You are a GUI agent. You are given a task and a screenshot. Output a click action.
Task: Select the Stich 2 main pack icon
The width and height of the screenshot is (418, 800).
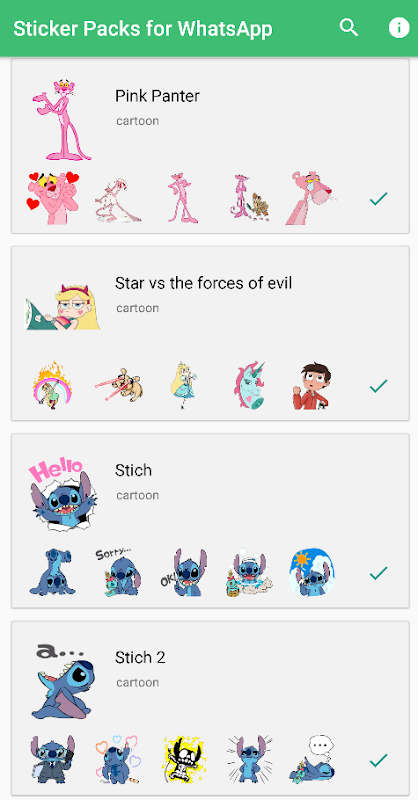point(63,682)
